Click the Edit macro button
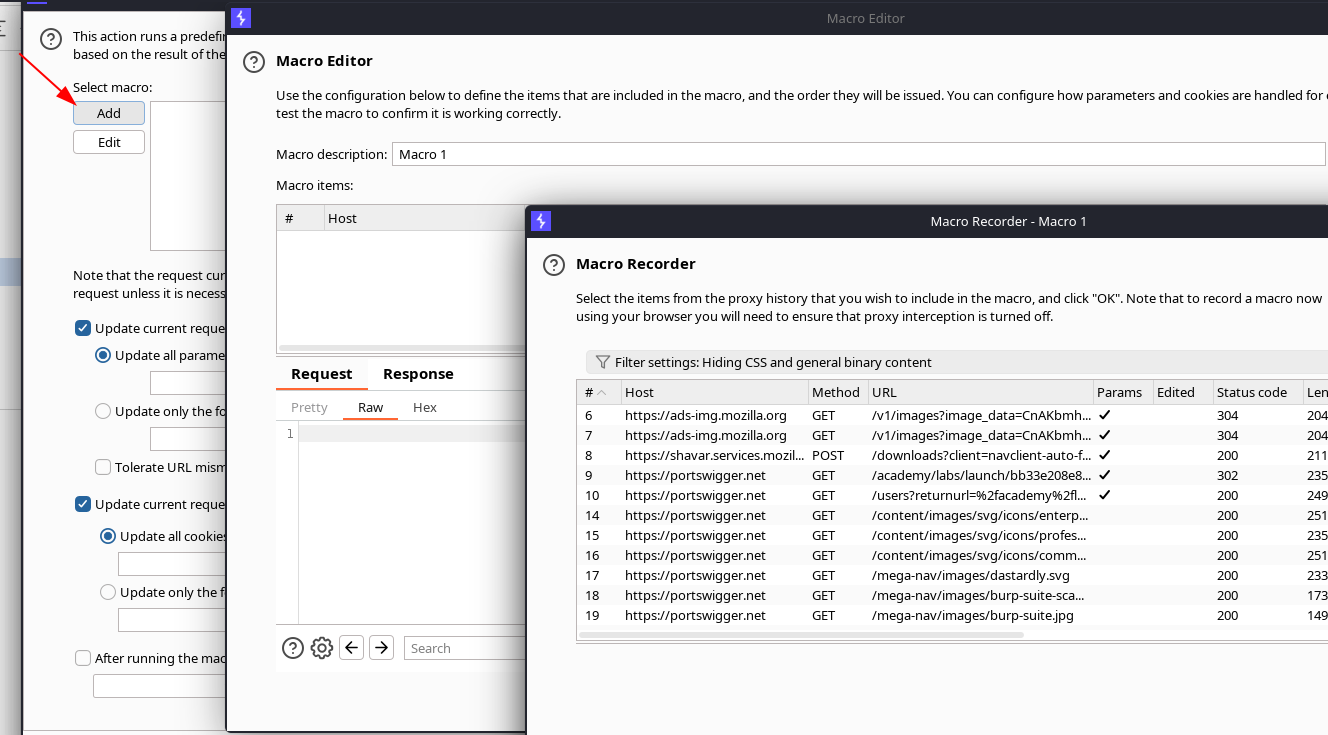Screen dimensions: 1328x735 [x=109, y=142]
